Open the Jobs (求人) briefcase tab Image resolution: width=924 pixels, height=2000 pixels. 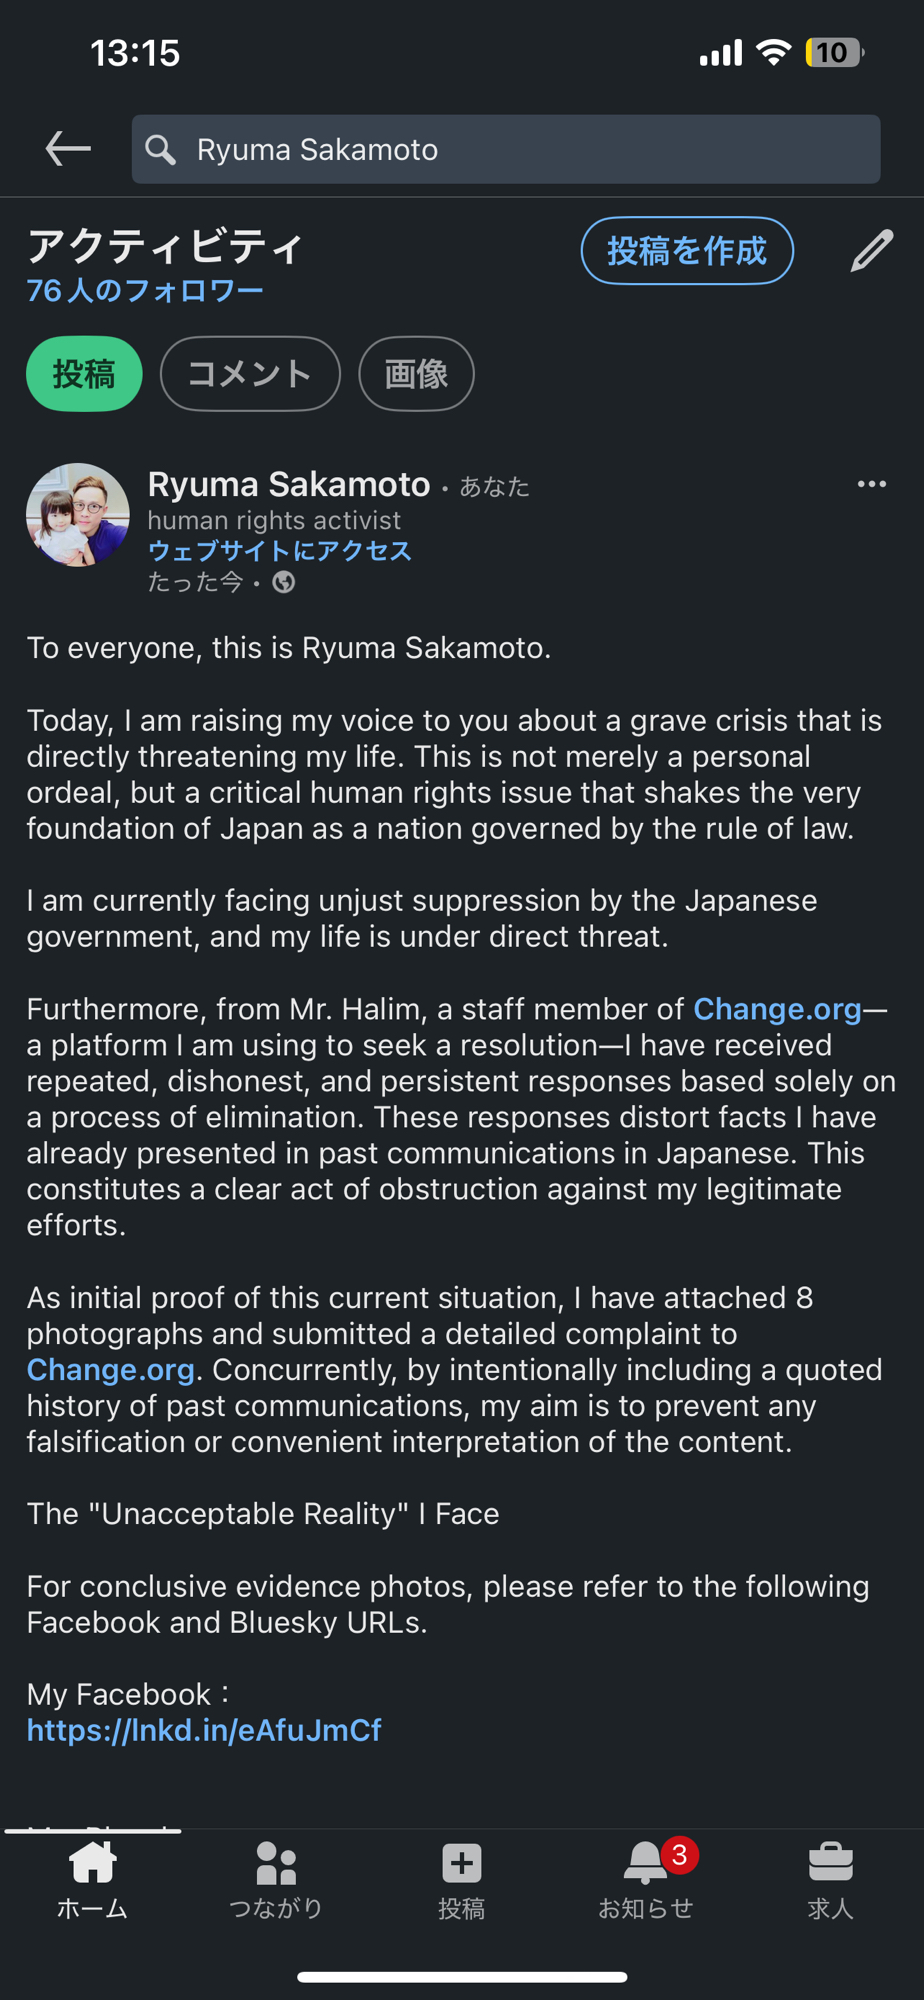[830, 1880]
